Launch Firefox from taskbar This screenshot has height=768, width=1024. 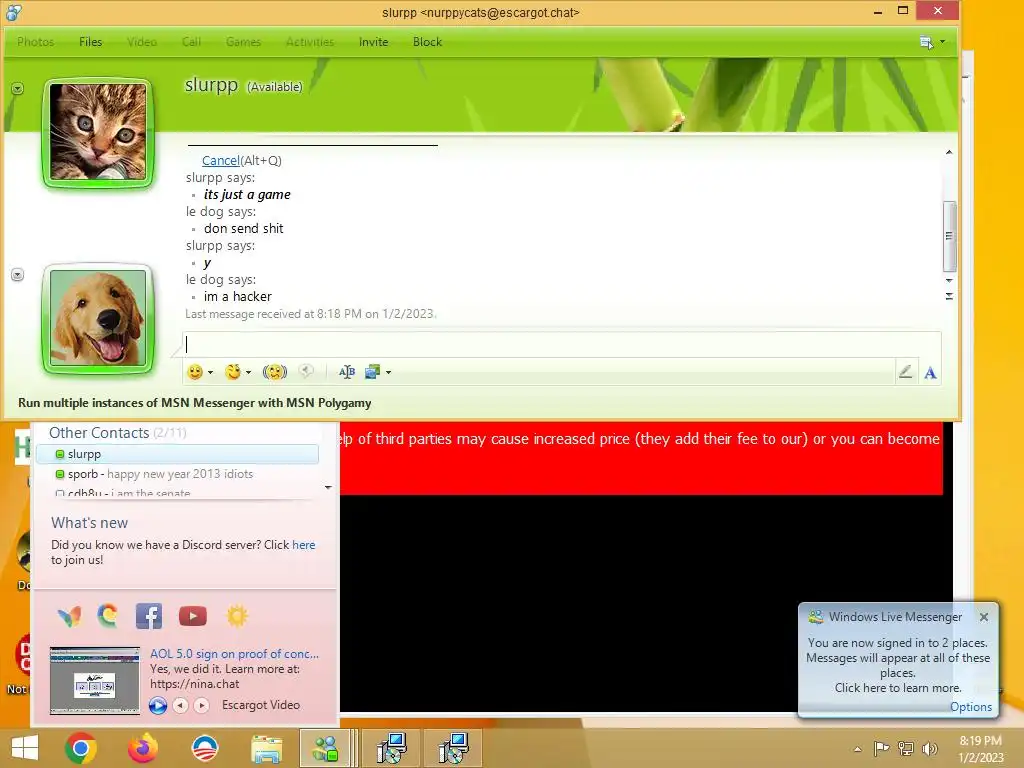[x=142, y=748]
